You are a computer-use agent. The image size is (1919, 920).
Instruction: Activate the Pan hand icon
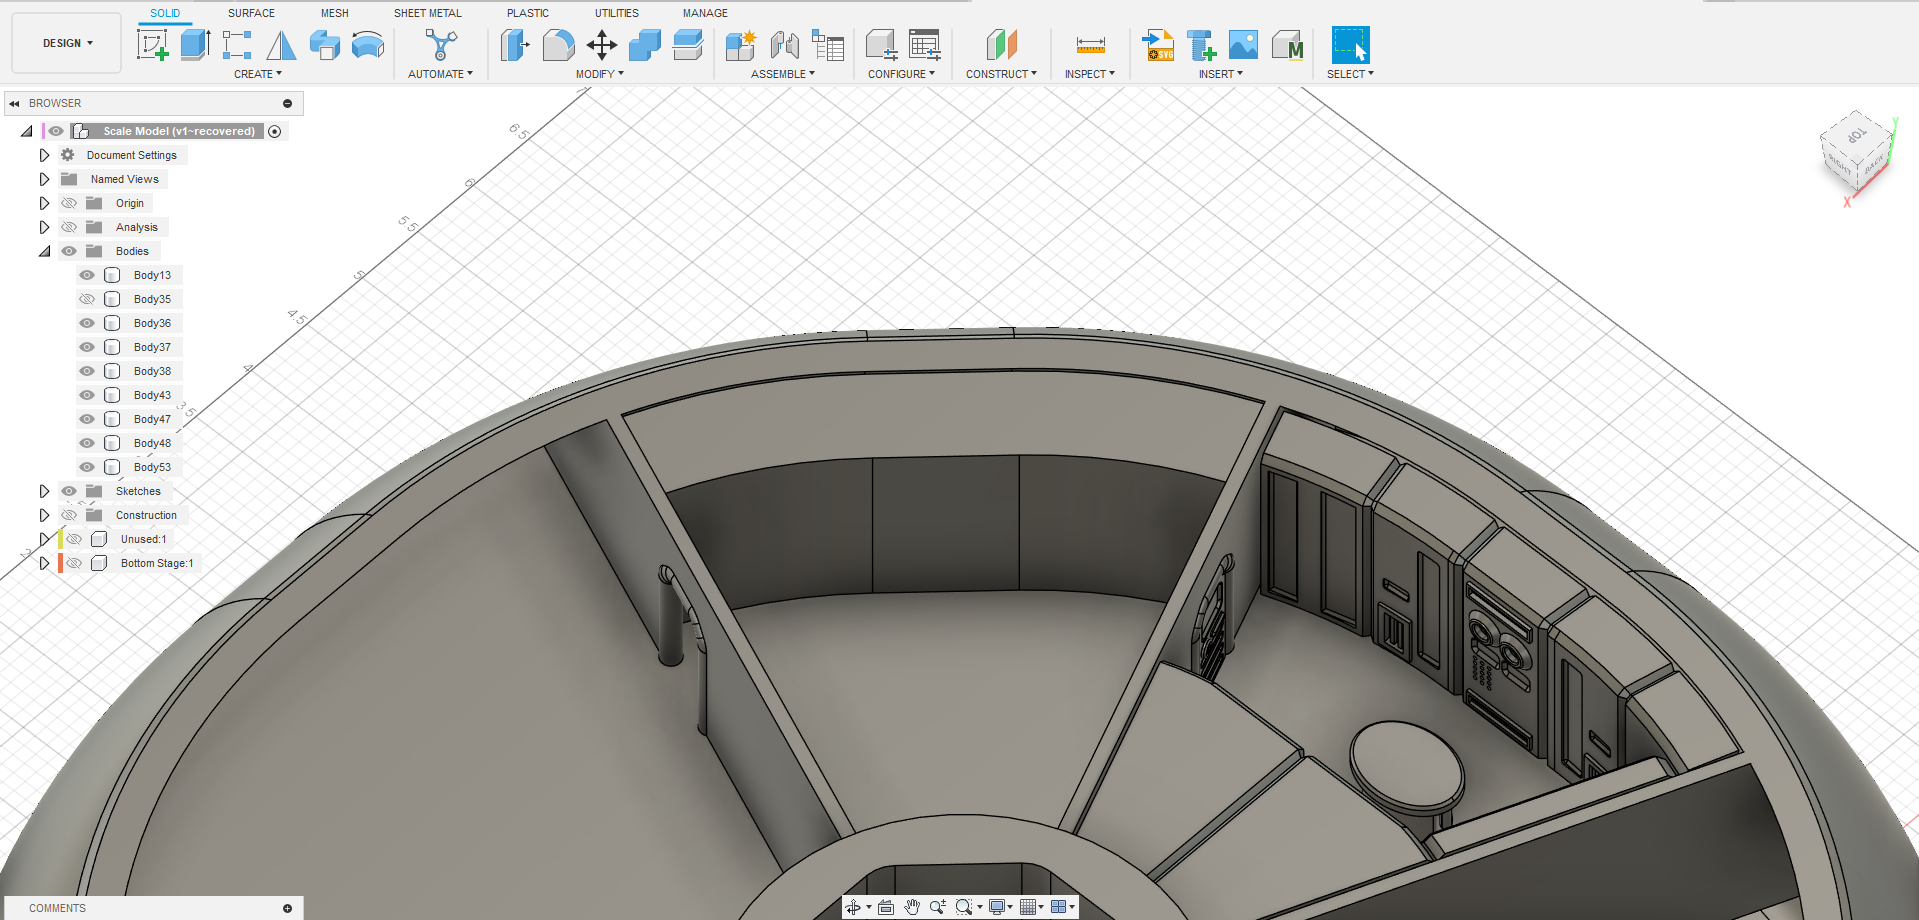[912, 907]
